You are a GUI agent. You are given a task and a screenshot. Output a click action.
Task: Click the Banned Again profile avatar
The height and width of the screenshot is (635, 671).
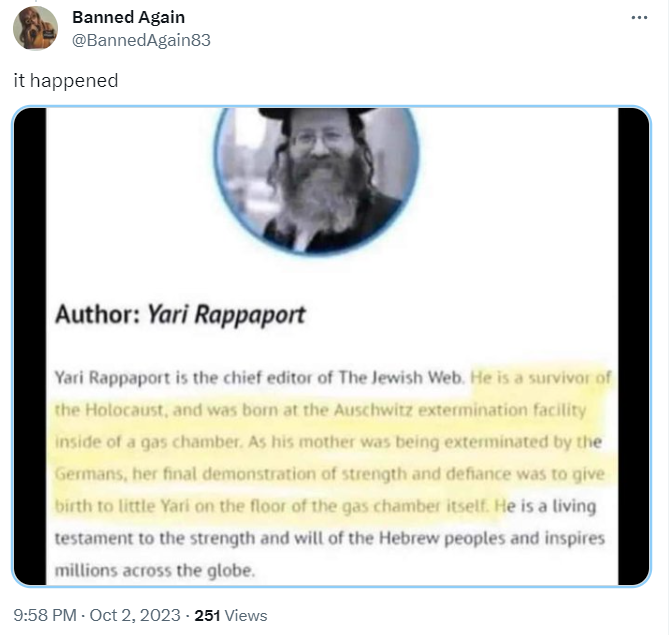point(36,28)
